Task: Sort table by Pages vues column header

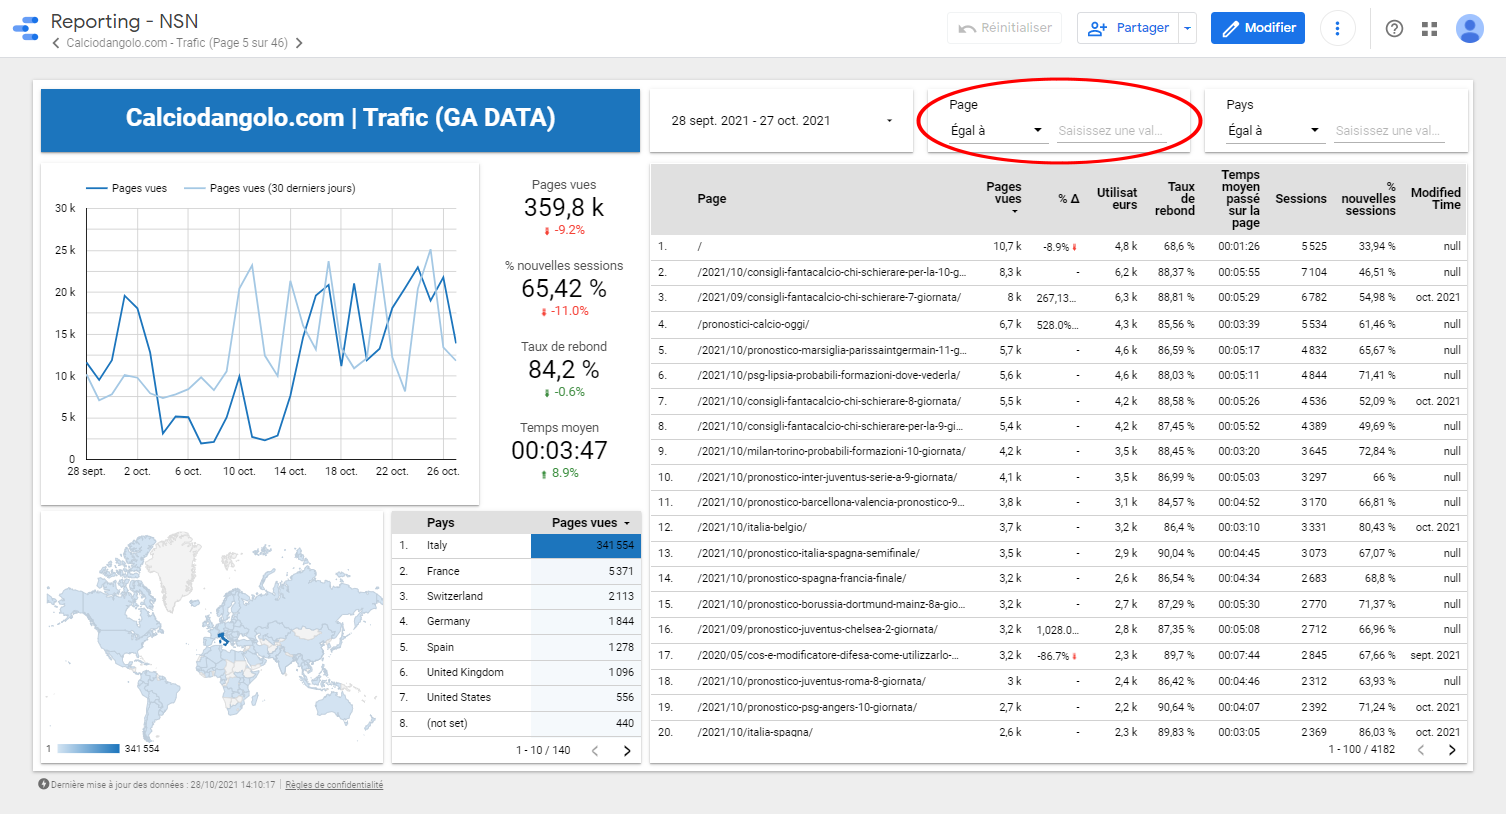Action: [x=1003, y=193]
